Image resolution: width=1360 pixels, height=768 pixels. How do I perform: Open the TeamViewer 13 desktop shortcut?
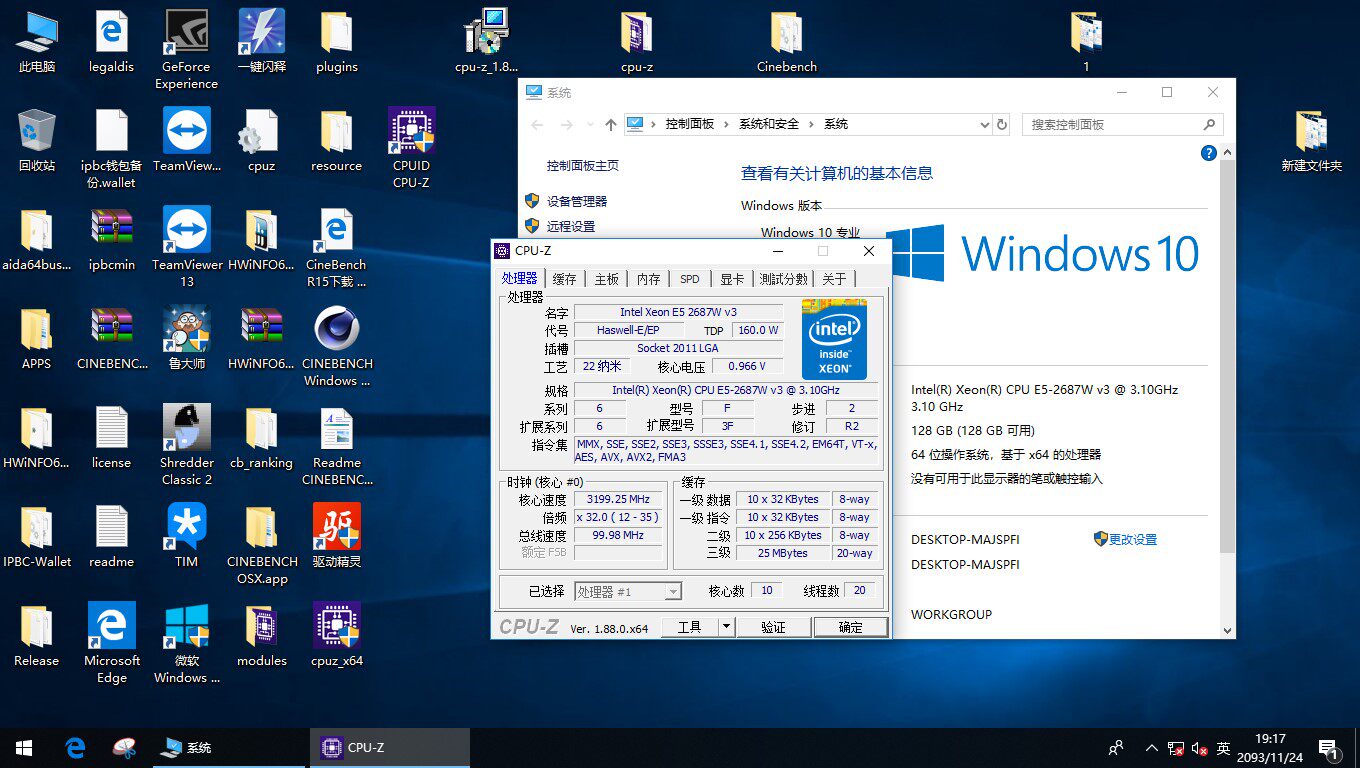187,248
